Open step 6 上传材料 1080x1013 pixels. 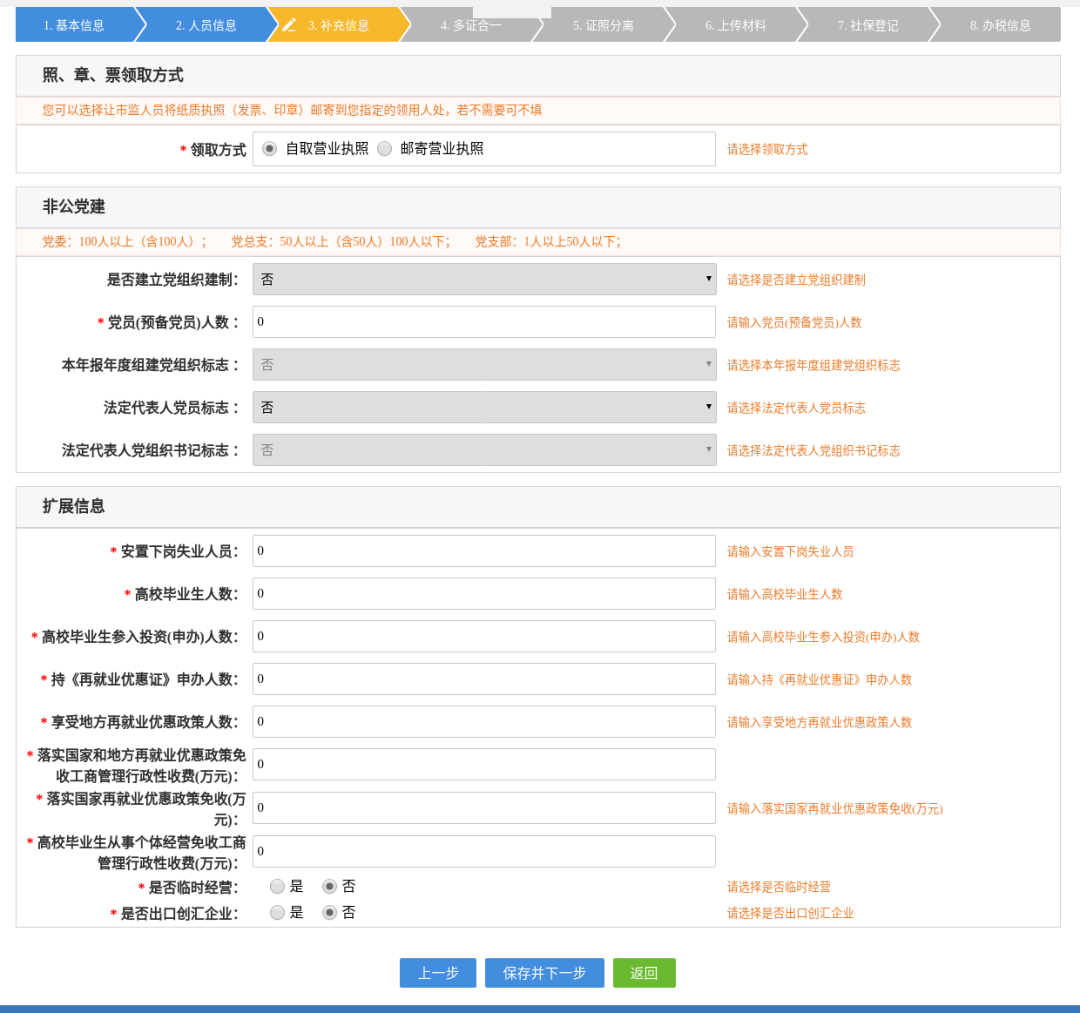coord(736,25)
